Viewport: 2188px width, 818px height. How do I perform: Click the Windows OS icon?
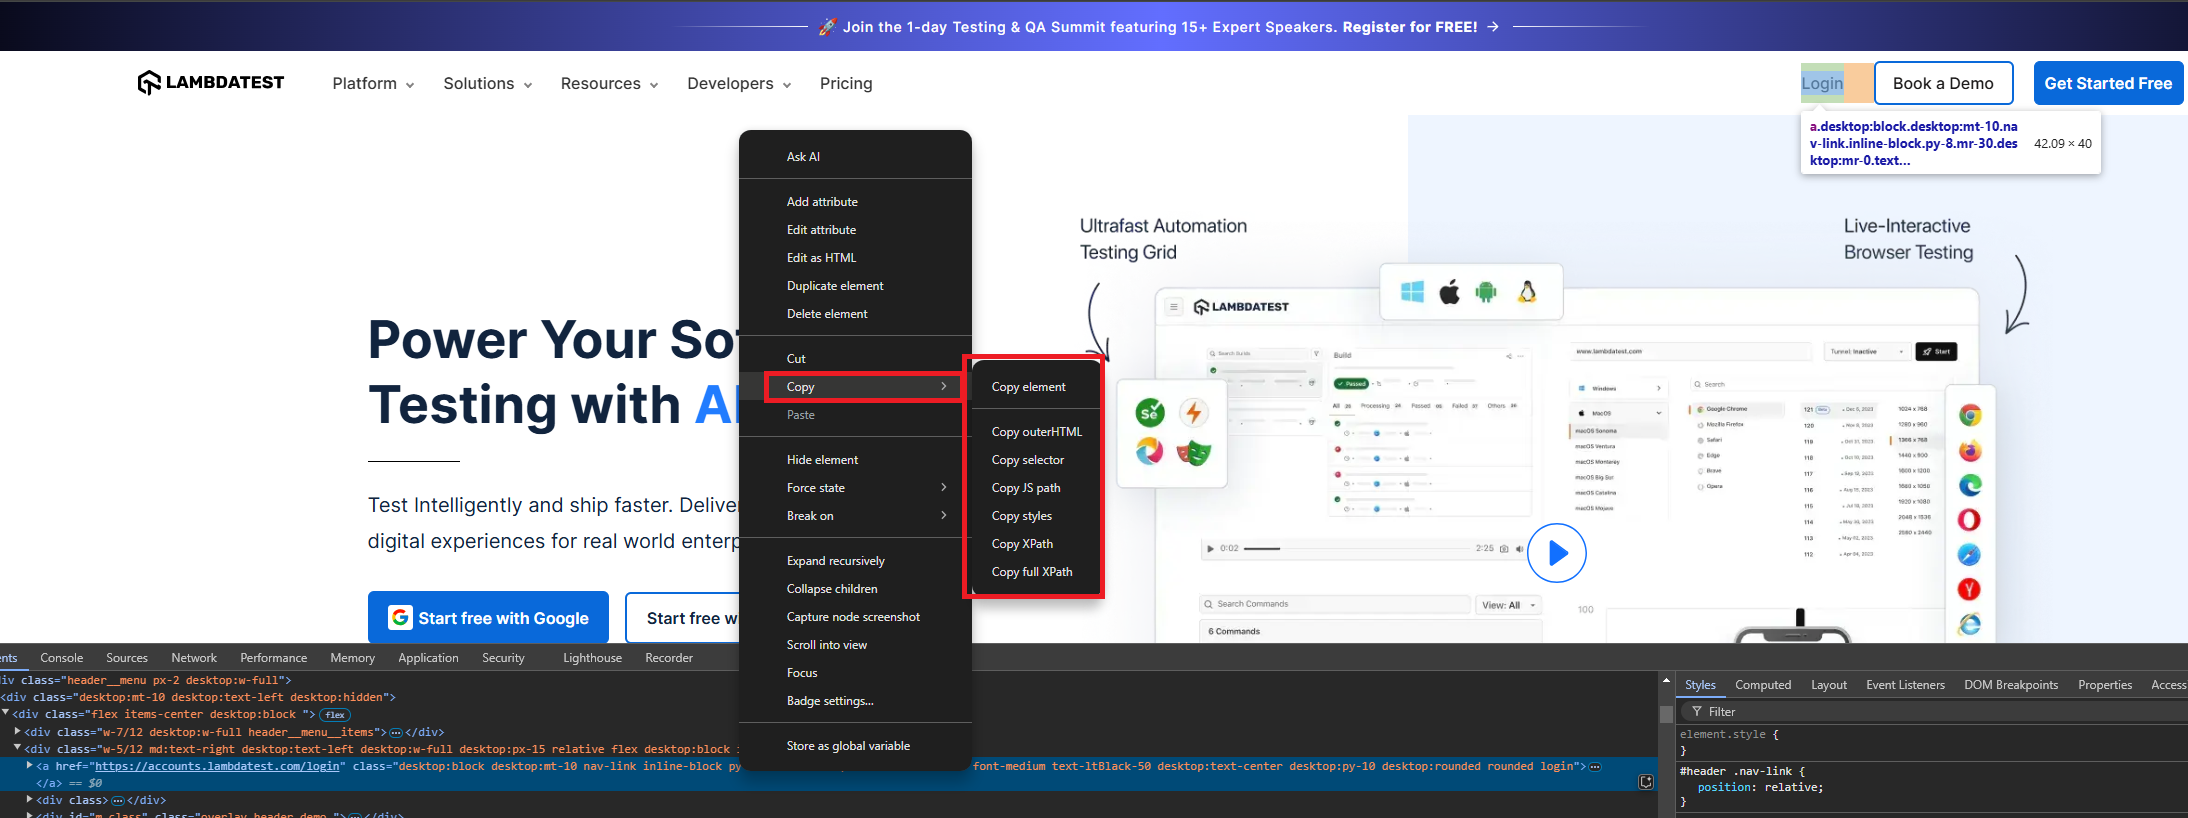1412,292
